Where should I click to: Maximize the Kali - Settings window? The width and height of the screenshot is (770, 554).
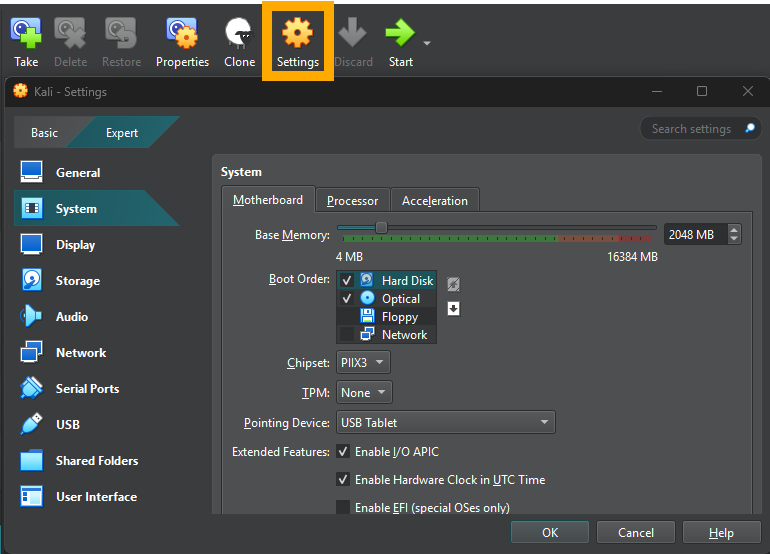702,91
